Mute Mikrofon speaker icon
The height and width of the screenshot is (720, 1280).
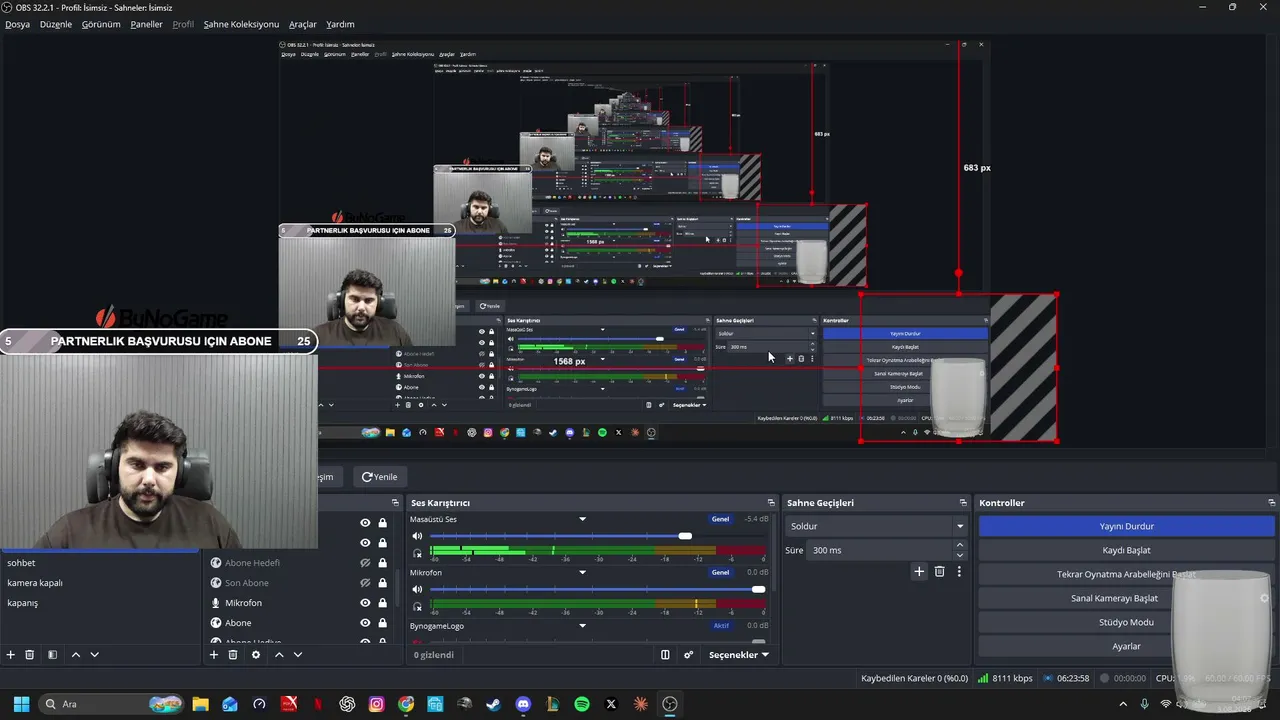tap(417, 590)
